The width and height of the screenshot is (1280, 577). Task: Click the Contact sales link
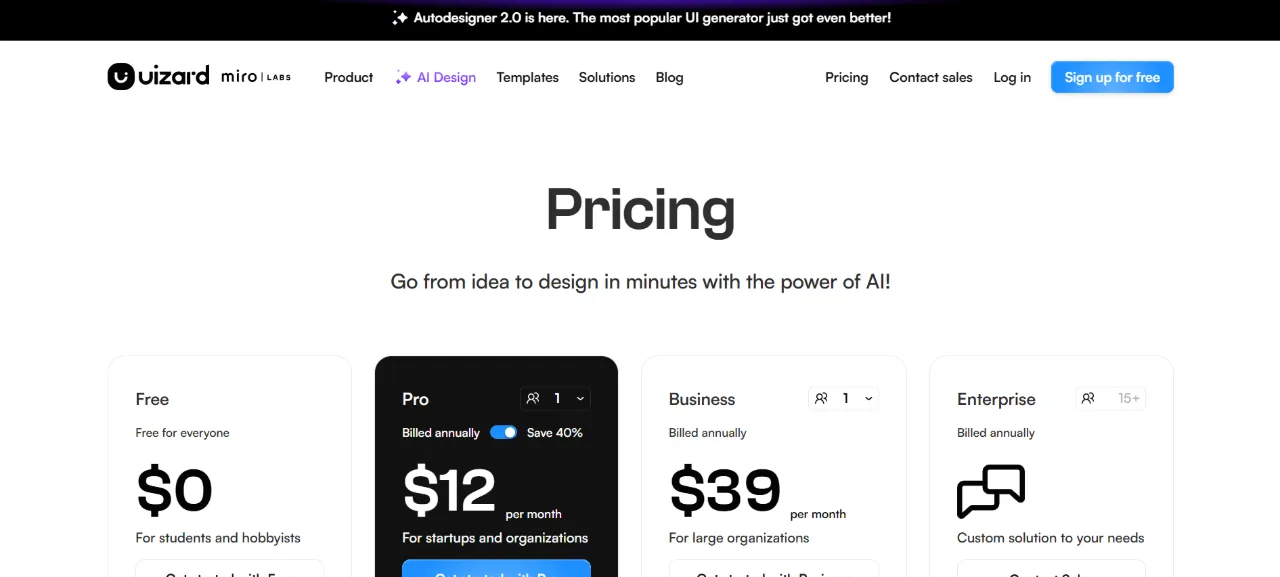coord(931,77)
